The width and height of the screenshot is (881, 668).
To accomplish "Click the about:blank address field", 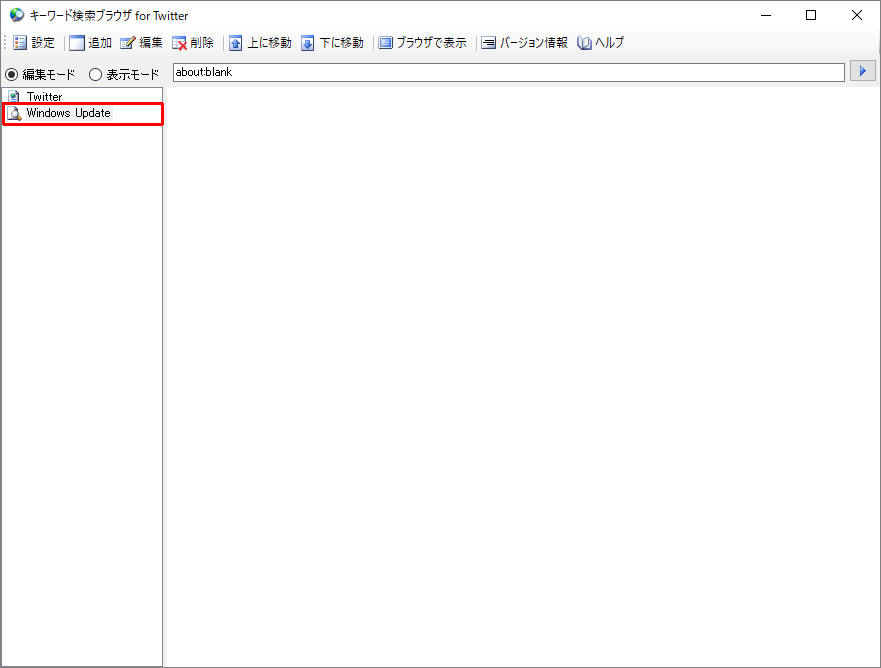I will coord(508,72).
